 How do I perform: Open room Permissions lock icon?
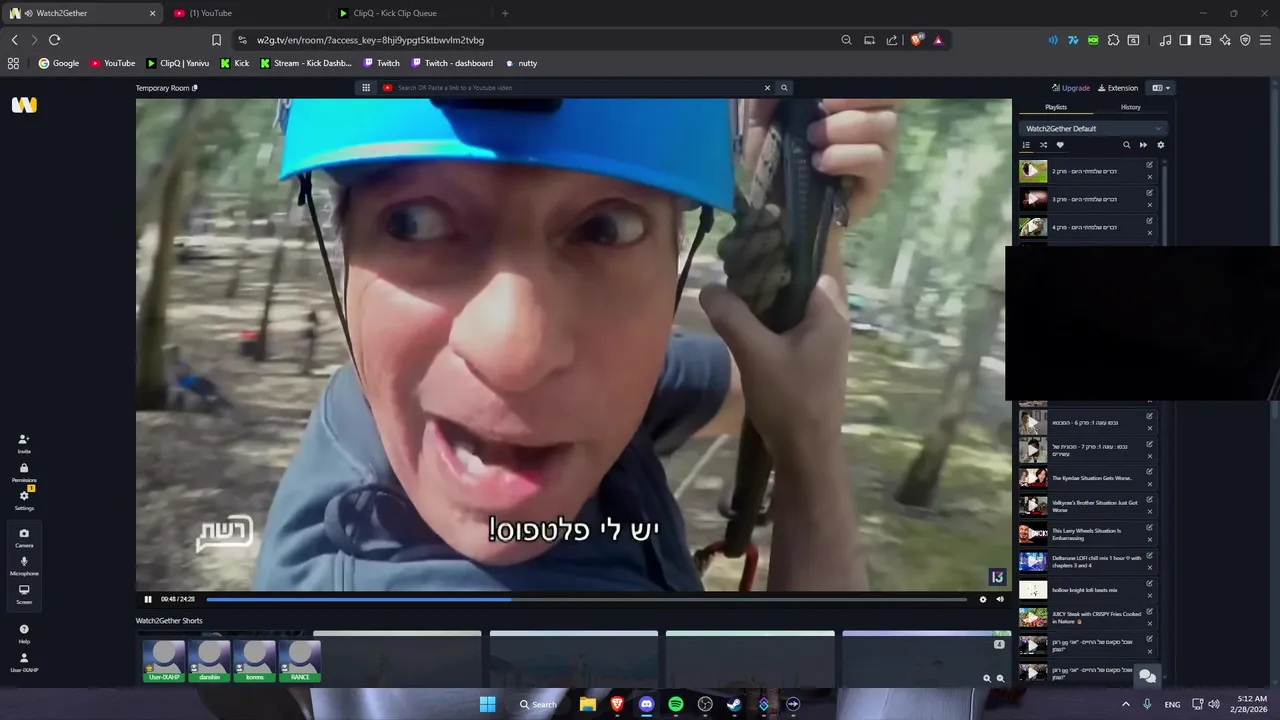24,472
